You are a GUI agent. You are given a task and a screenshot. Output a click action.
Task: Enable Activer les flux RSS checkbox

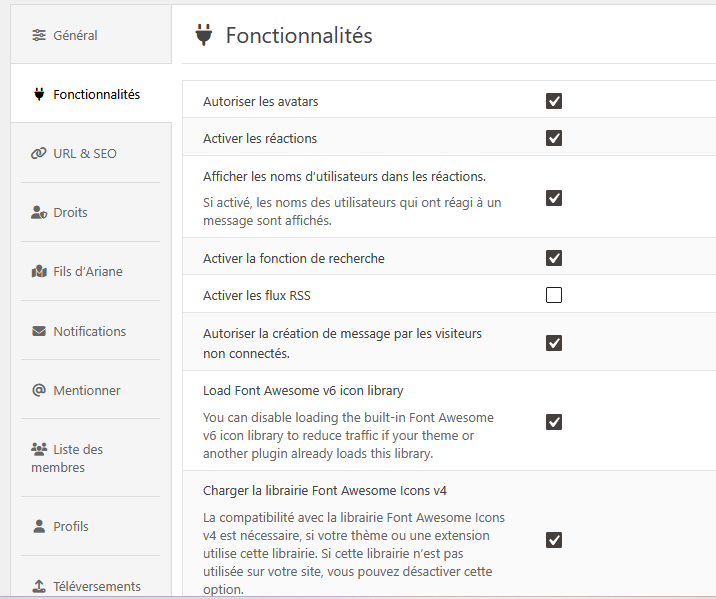click(554, 295)
